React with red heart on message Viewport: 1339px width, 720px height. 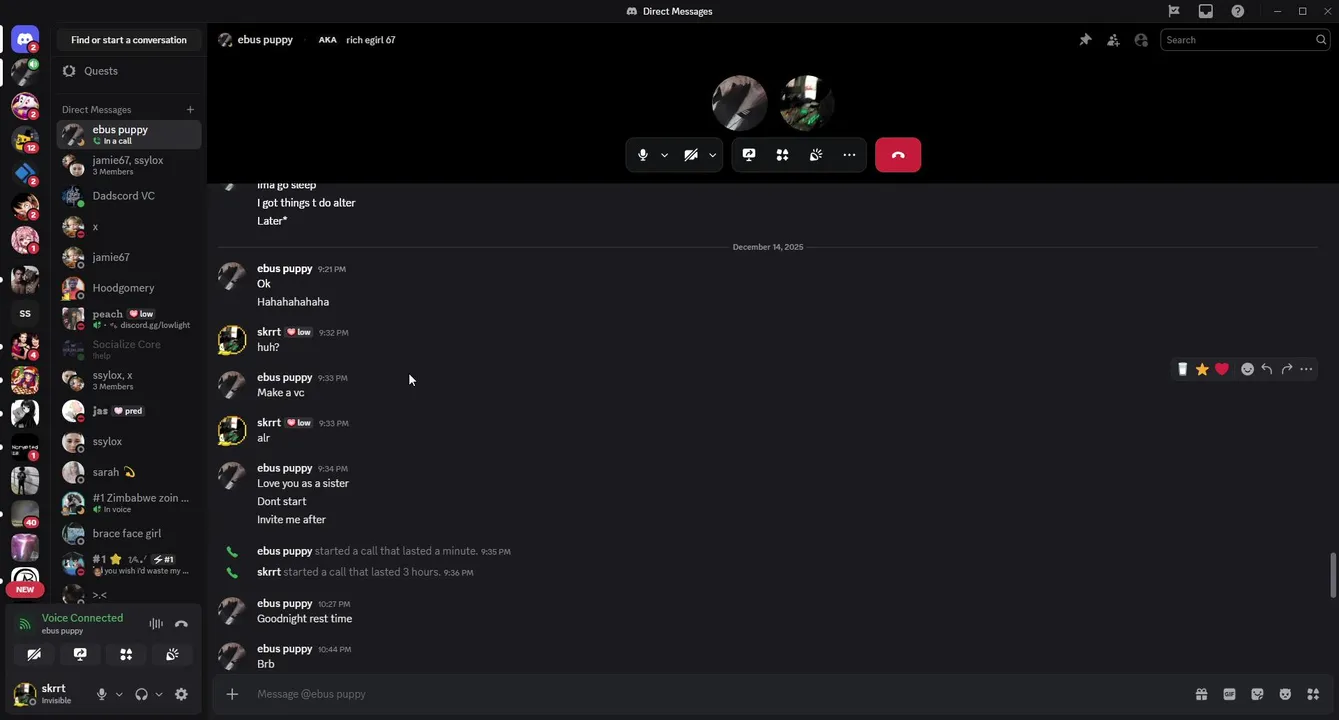tap(1222, 369)
